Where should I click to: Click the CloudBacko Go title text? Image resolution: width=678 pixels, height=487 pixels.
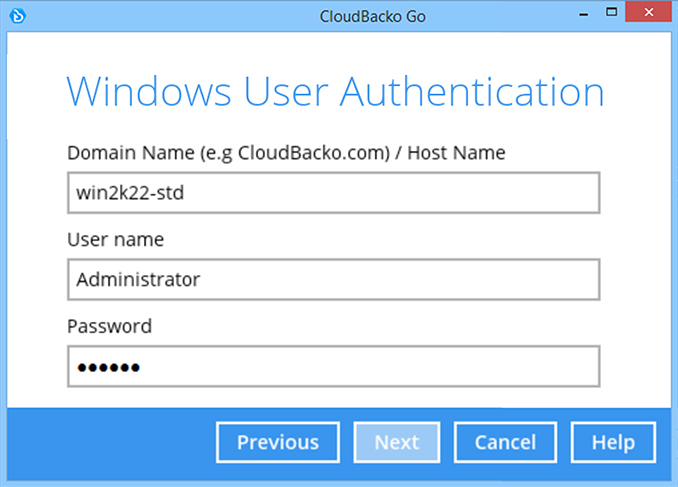[373, 16]
